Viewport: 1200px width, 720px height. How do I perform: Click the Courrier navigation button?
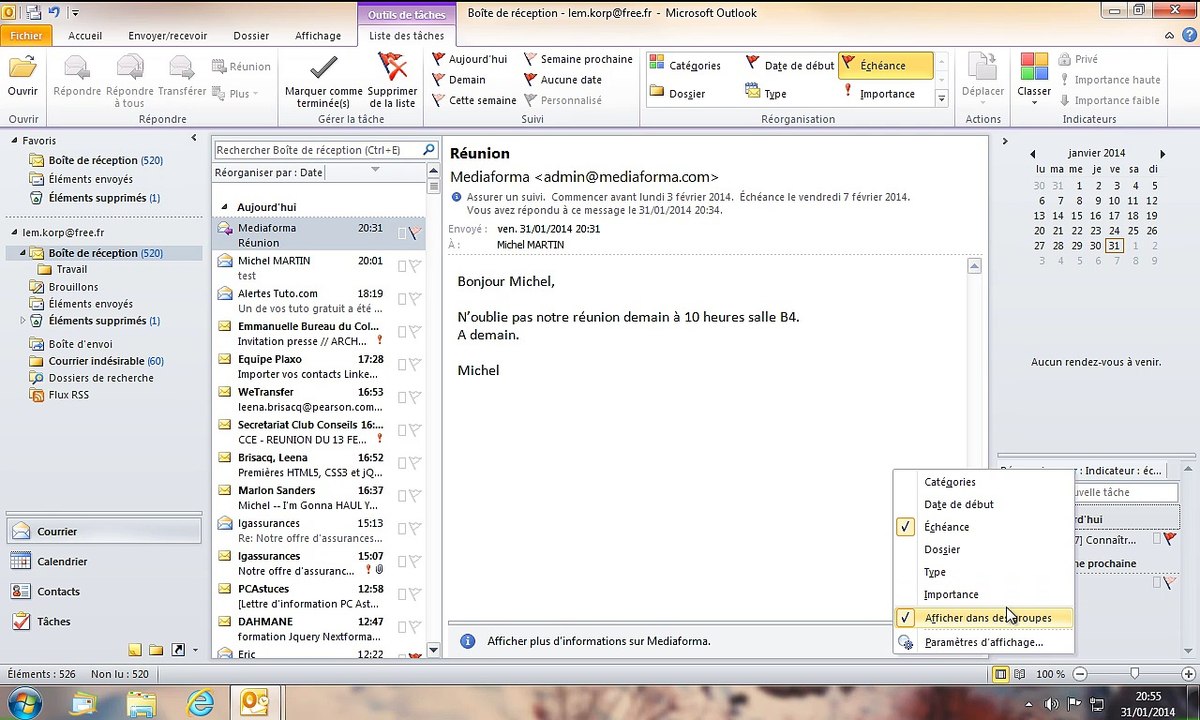click(x=105, y=532)
